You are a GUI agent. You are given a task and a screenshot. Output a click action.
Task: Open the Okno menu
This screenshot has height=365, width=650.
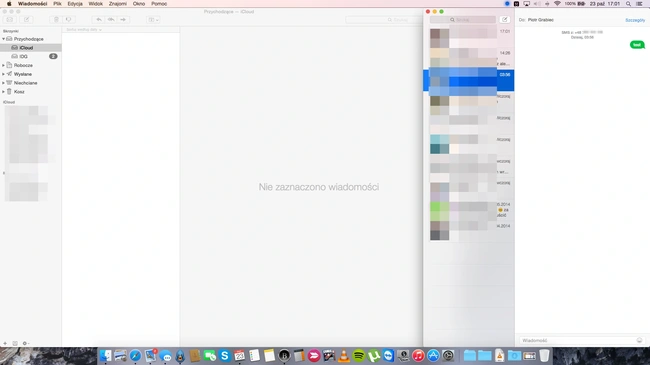point(139,4)
